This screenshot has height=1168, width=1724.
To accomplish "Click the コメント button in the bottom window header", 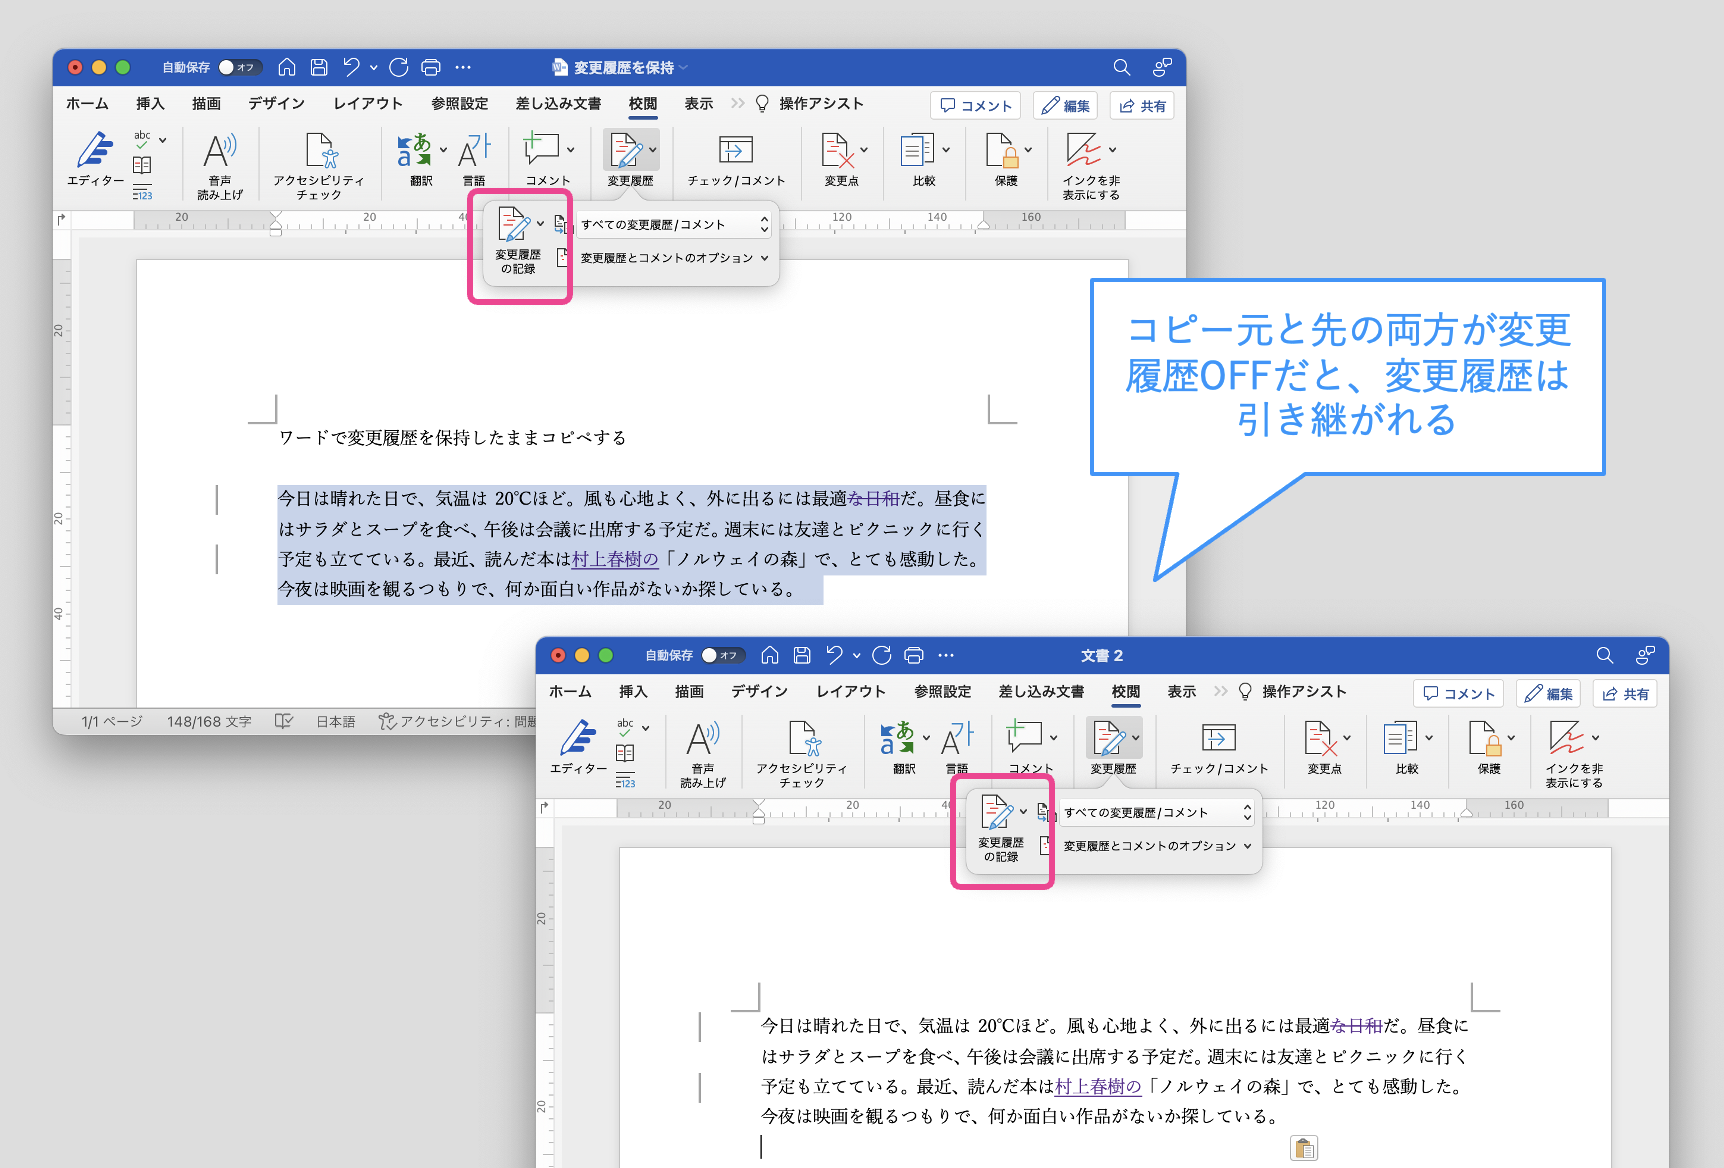I will pos(1458,694).
